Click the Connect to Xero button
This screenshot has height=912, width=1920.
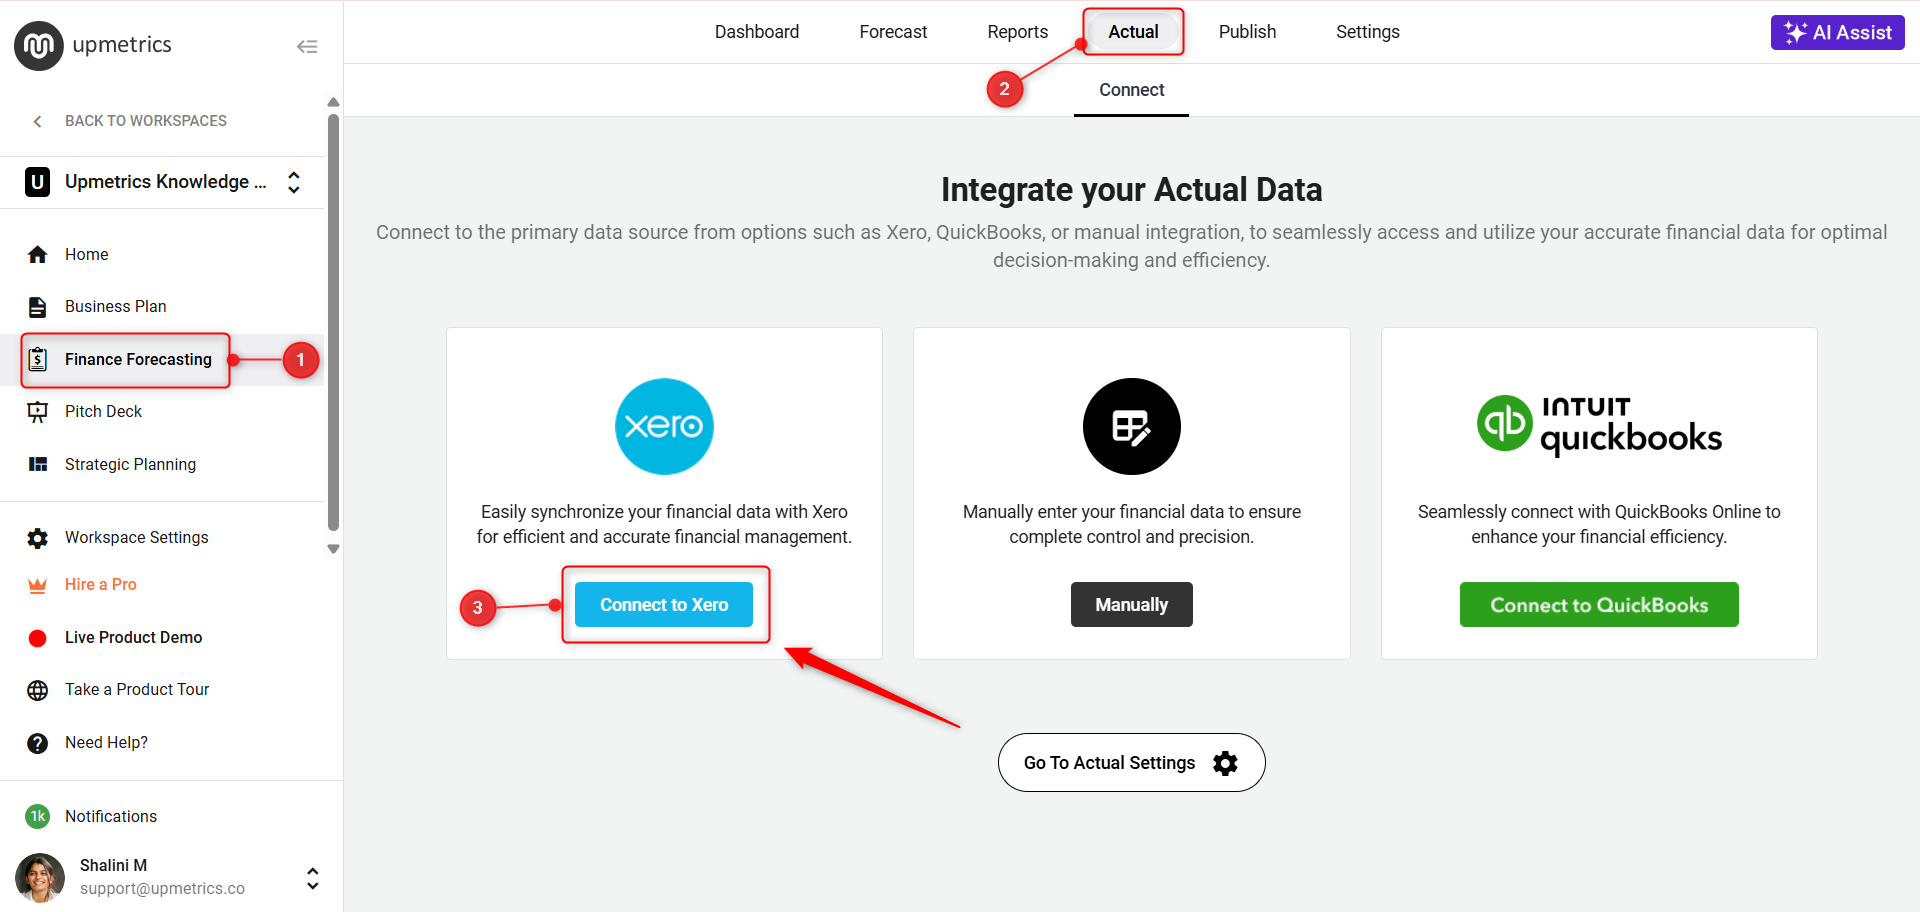(664, 605)
